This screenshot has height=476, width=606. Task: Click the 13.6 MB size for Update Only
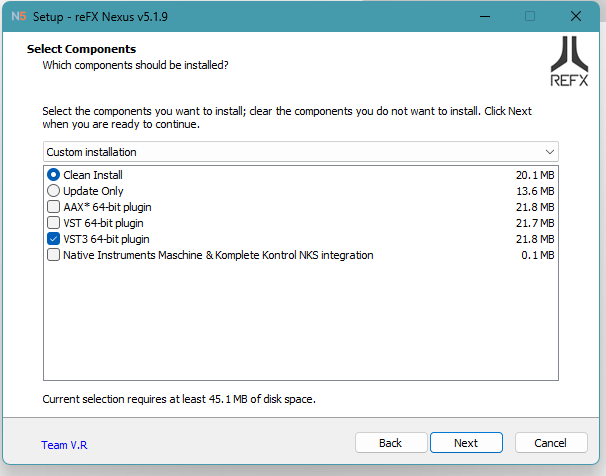tap(535, 191)
